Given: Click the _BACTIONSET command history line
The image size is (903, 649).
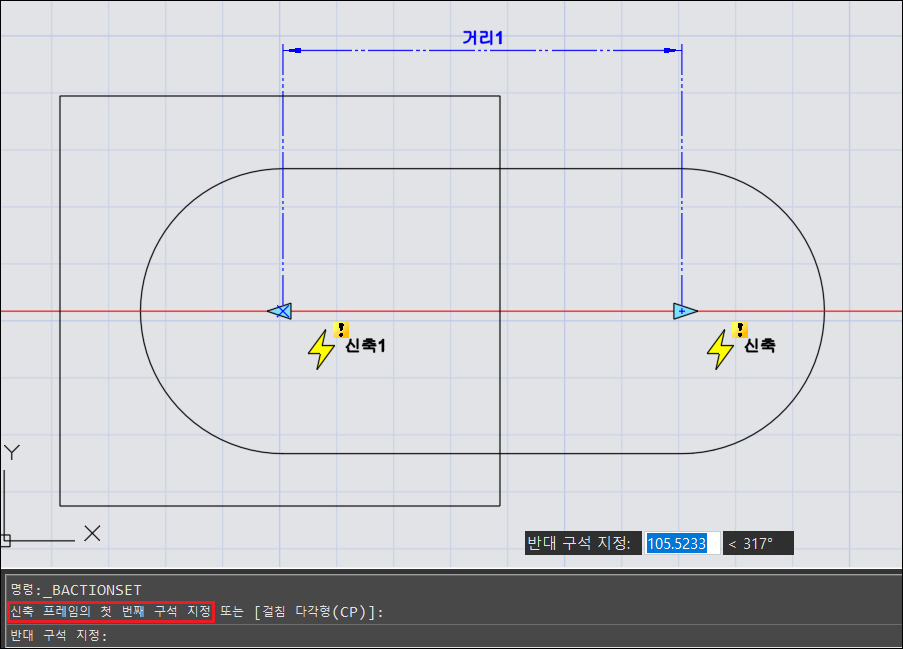Looking at the screenshot, I should click(x=76, y=589).
